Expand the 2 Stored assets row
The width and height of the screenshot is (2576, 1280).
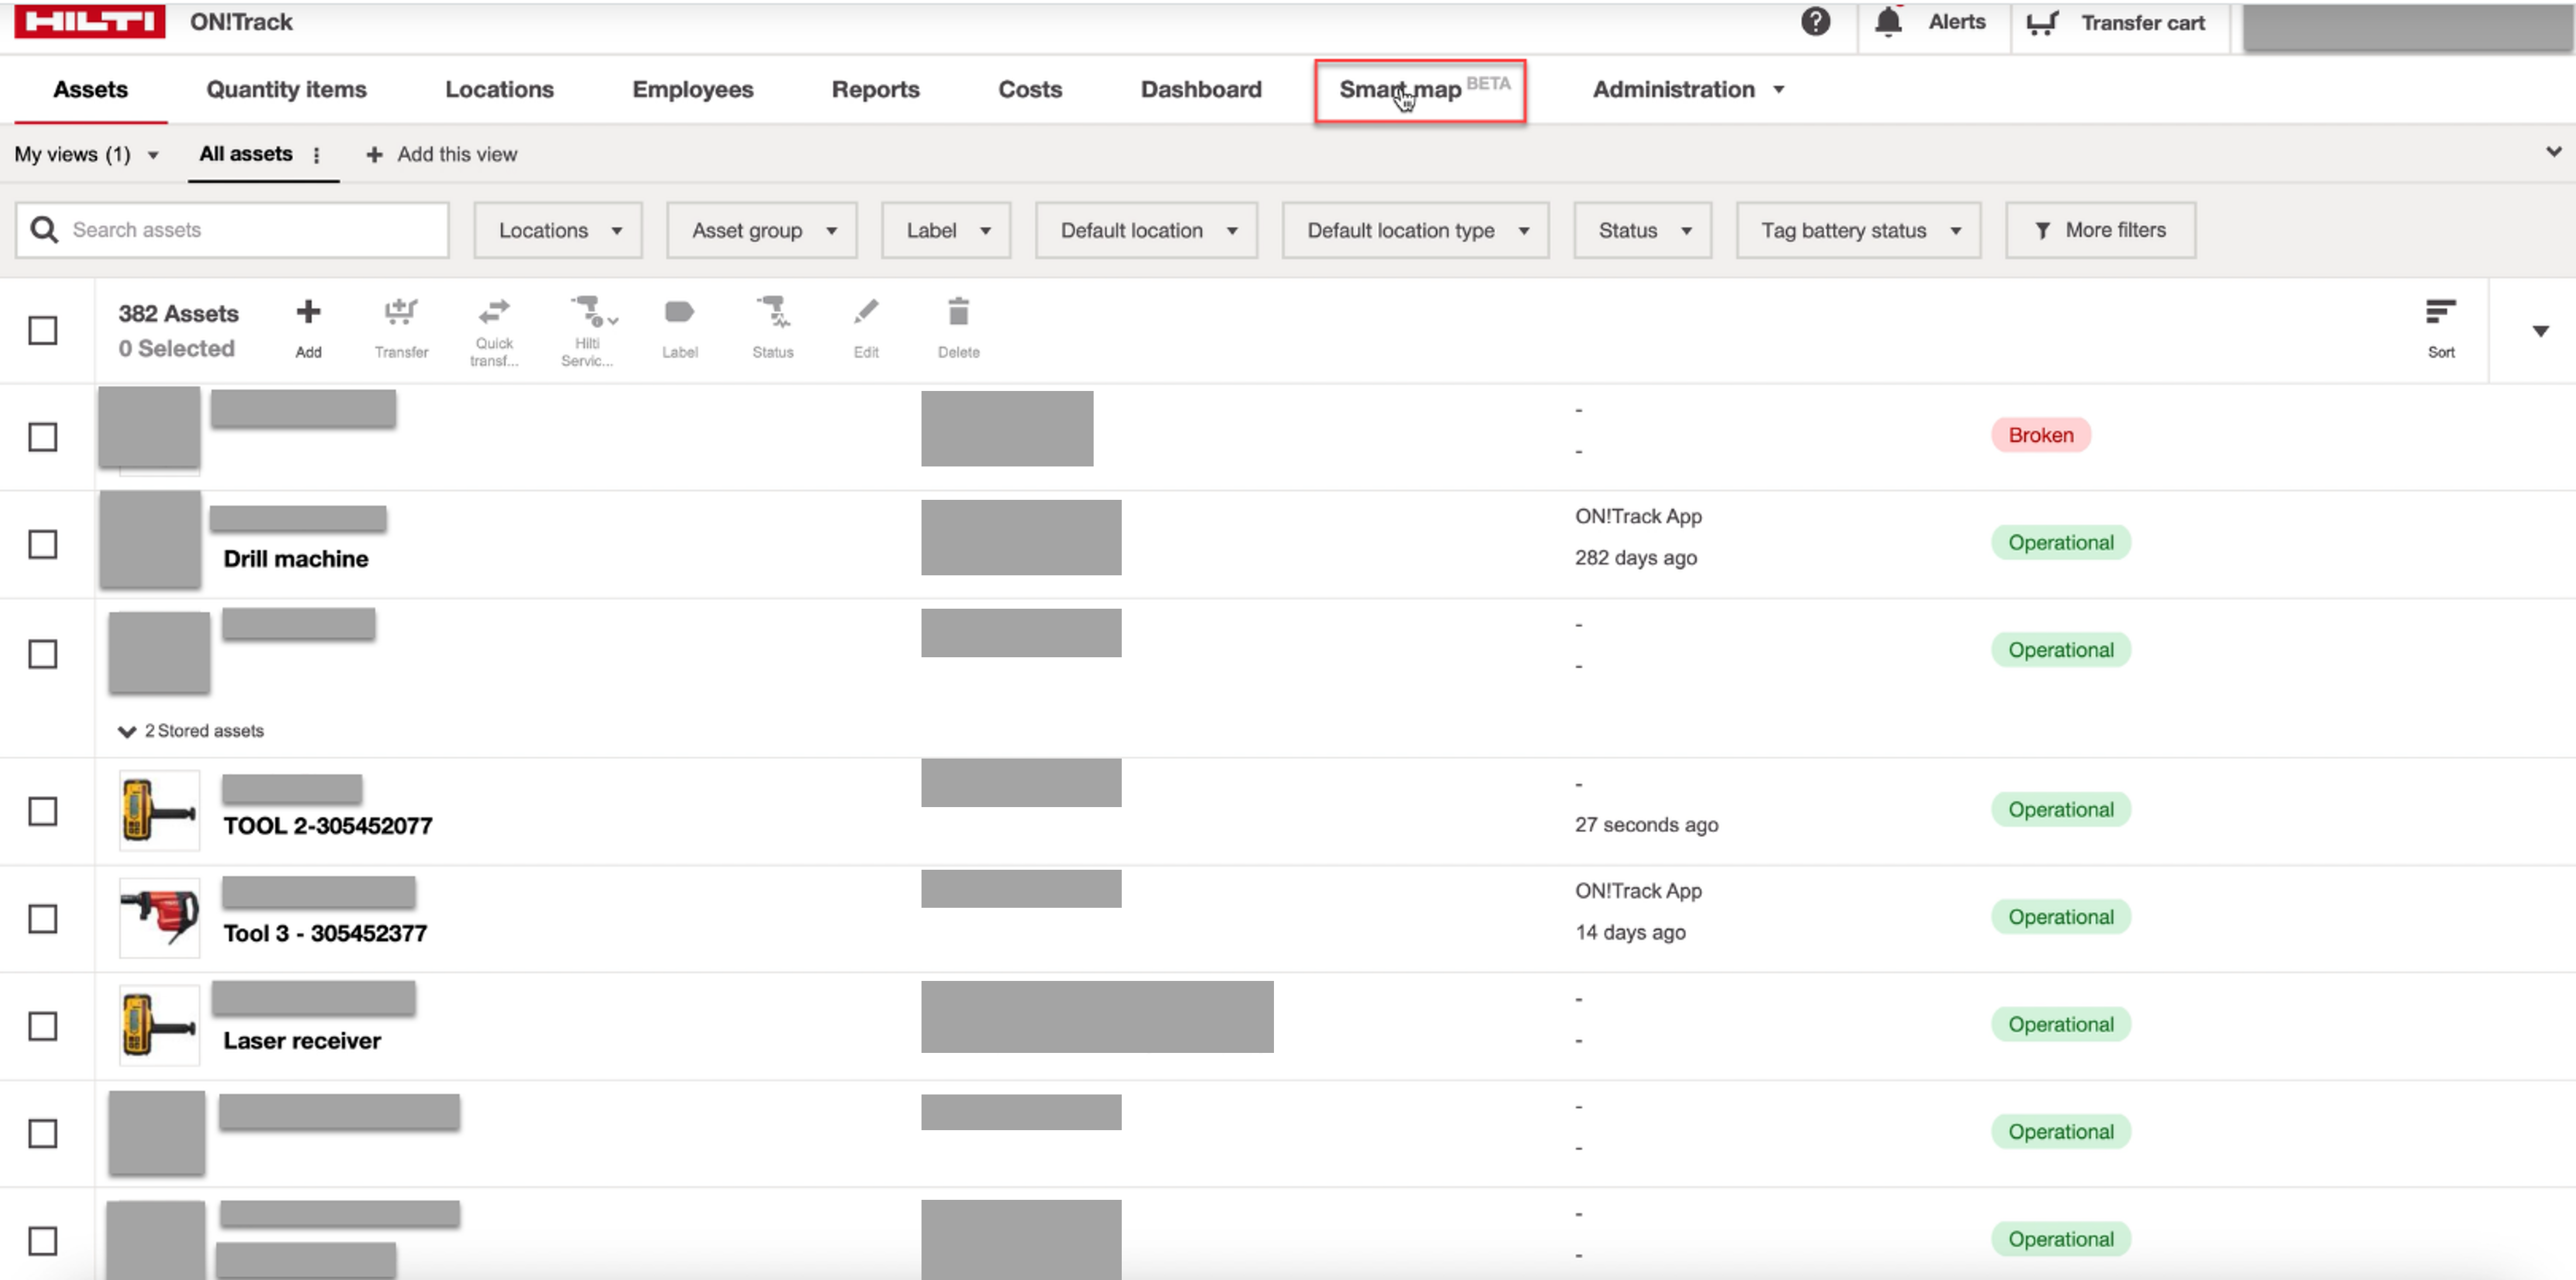(x=191, y=731)
